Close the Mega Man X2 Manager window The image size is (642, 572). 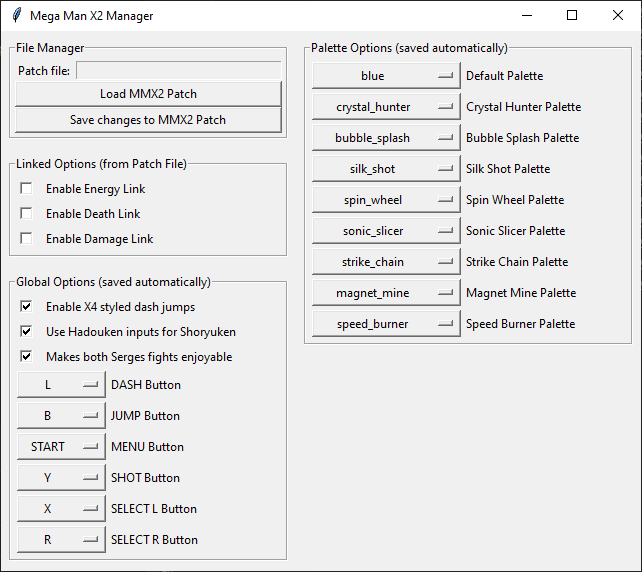[x=617, y=16]
